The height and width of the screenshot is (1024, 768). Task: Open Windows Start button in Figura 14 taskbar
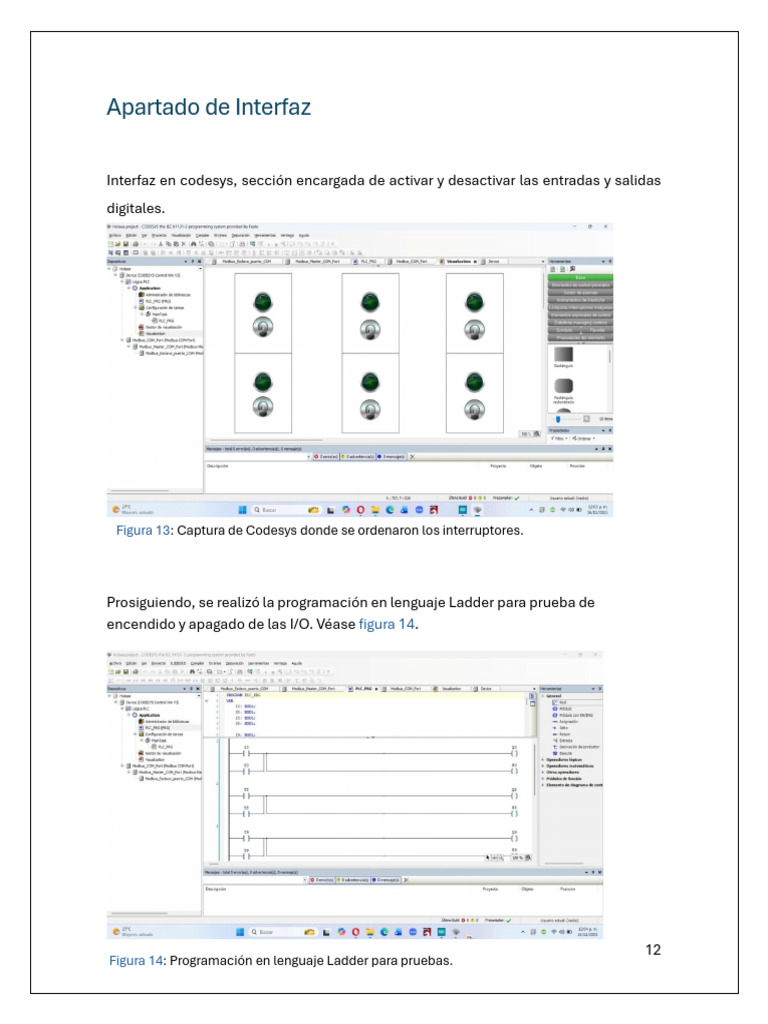pyautogui.click(x=240, y=932)
